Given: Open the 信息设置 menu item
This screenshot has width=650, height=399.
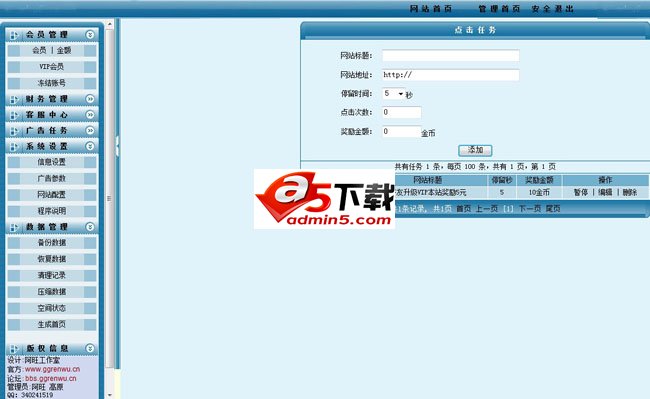Looking at the screenshot, I should coord(51,162).
